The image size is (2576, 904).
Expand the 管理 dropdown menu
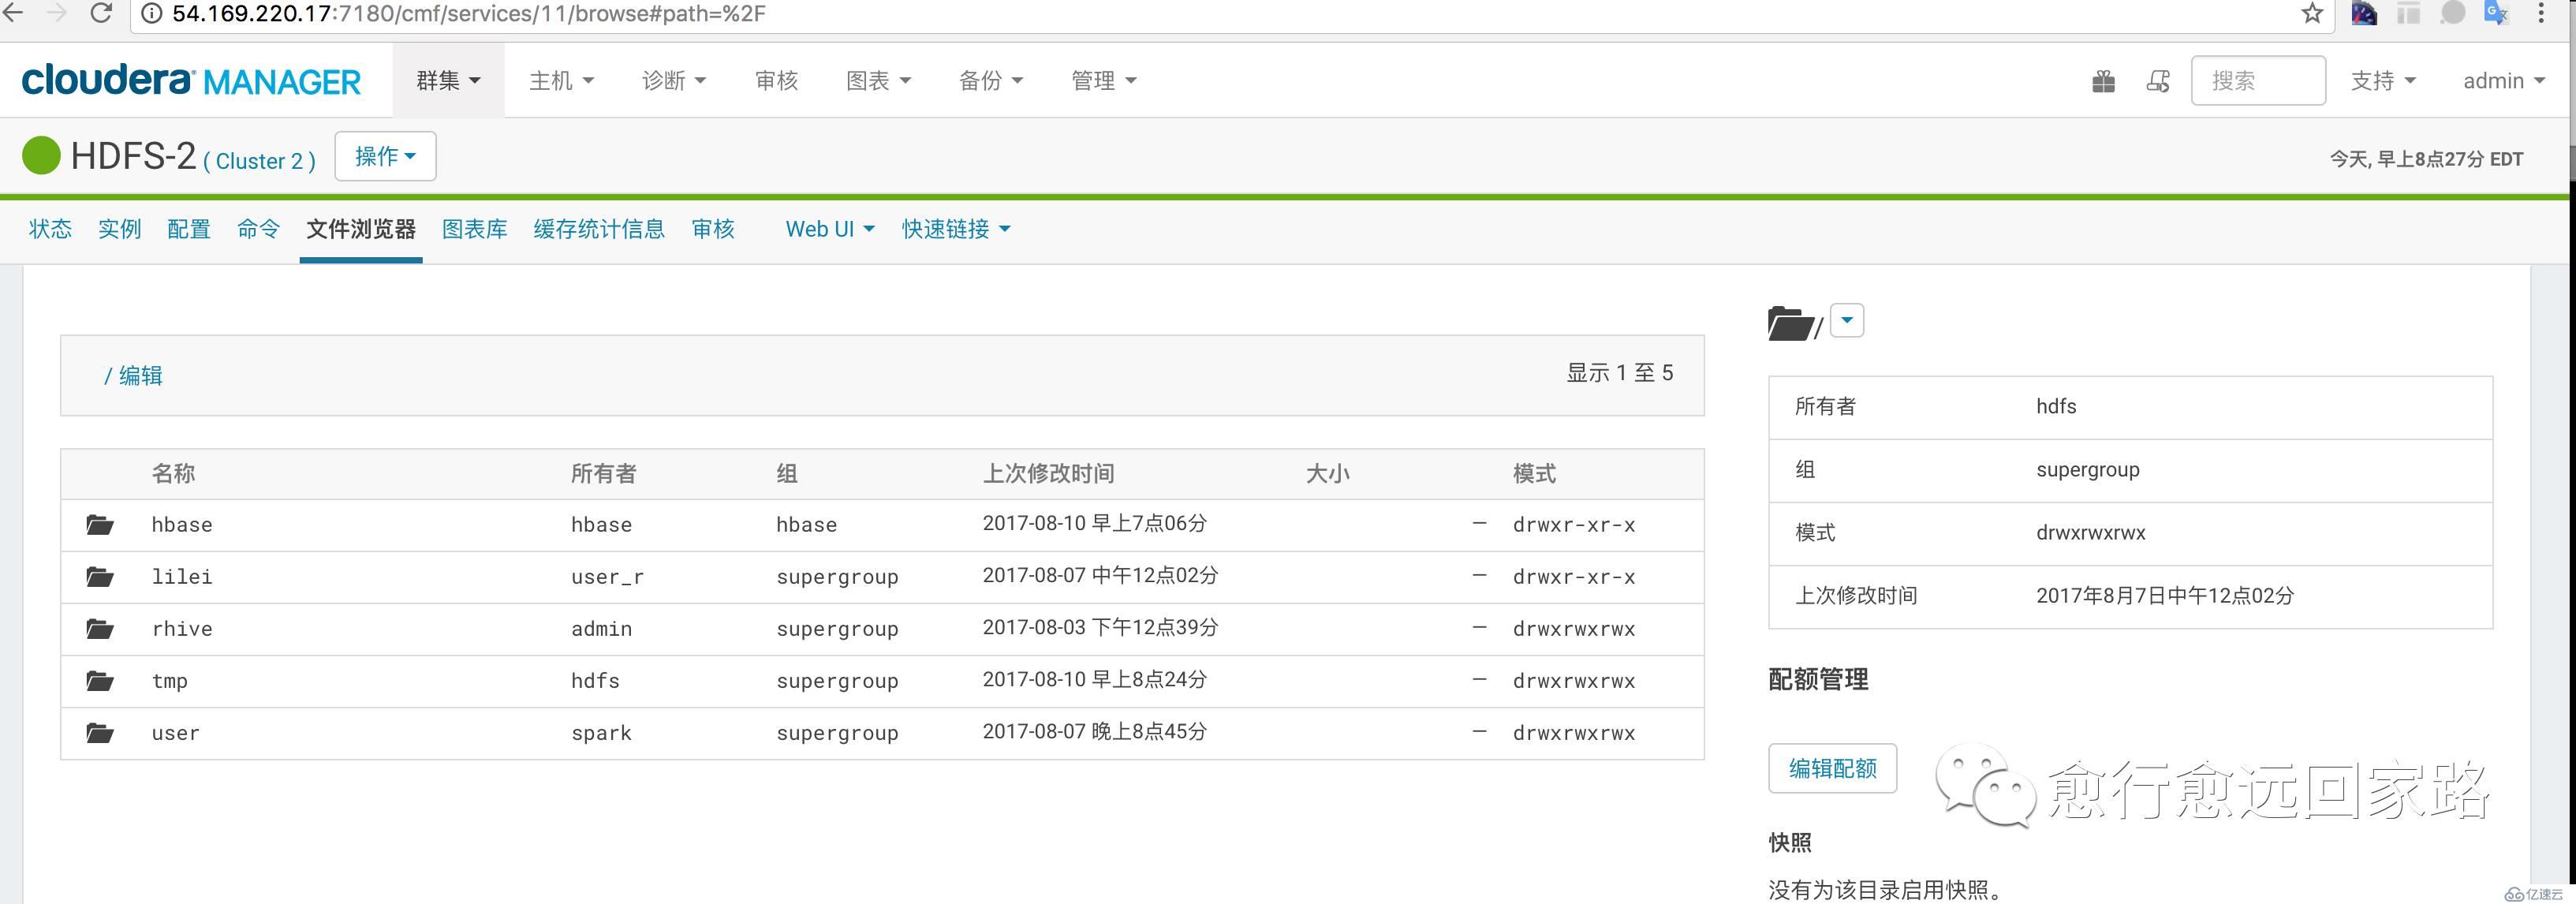coord(1104,81)
